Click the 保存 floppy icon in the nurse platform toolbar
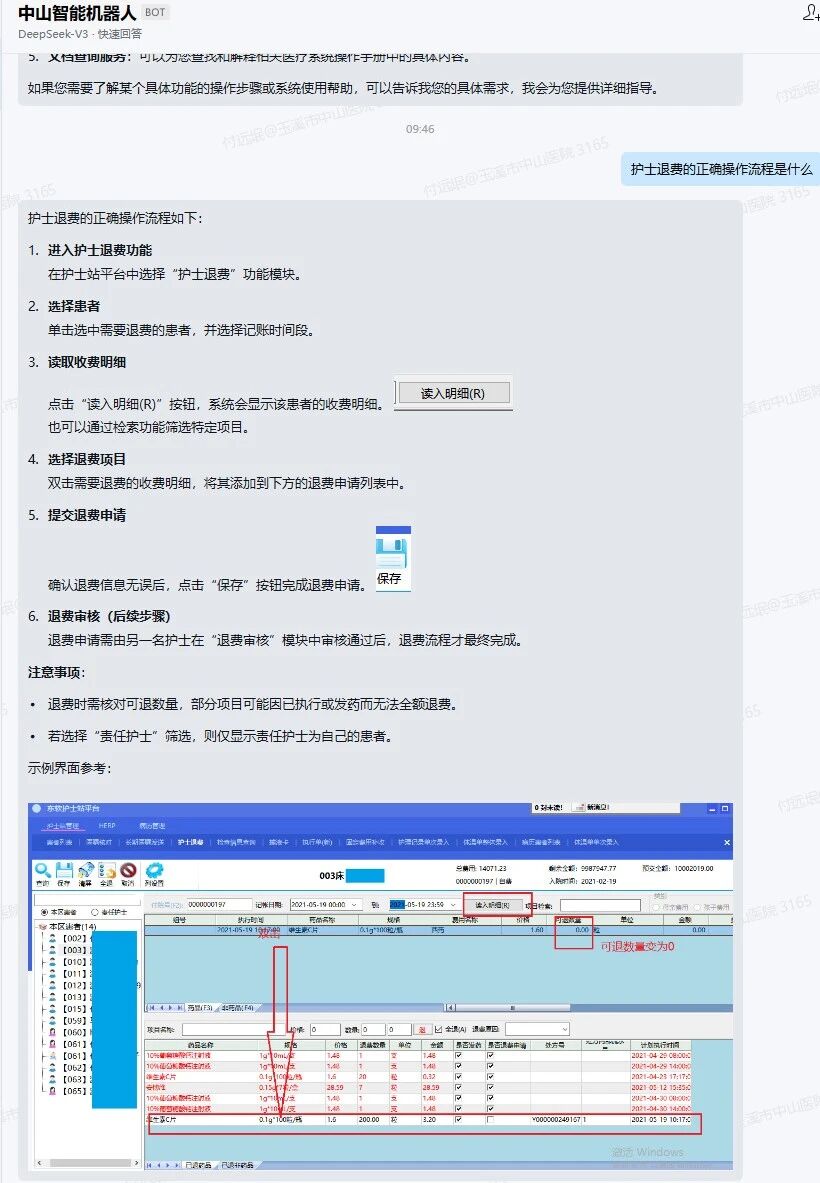The image size is (820, 1183). click(x=64, y=871)
